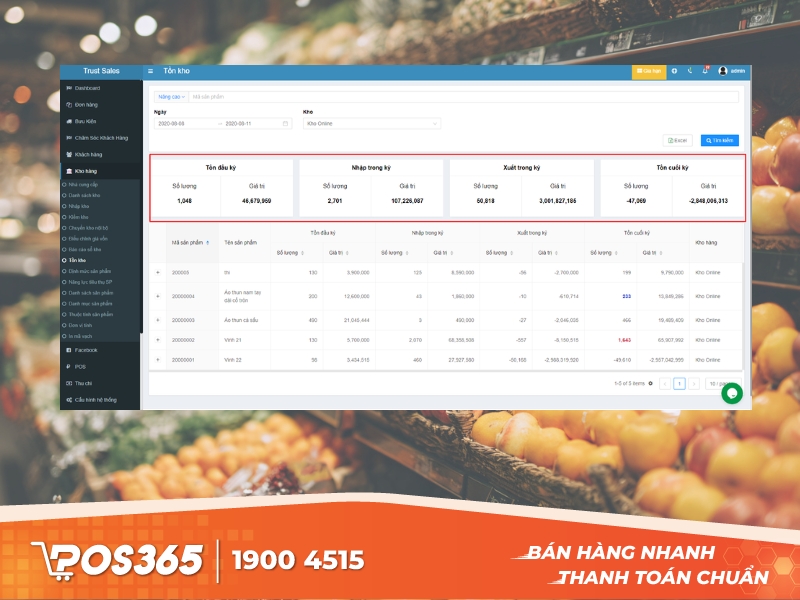Open the notification bell icon
The height and width of the screenshot is (600, 800).
(705, 71)
